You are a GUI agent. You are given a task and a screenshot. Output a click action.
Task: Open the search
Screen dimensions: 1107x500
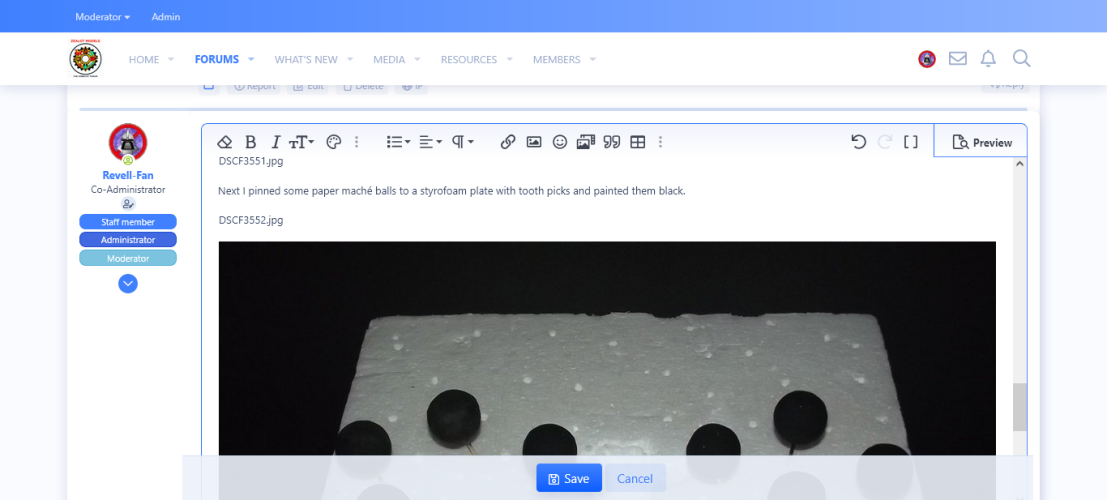tap(1021, 59)
